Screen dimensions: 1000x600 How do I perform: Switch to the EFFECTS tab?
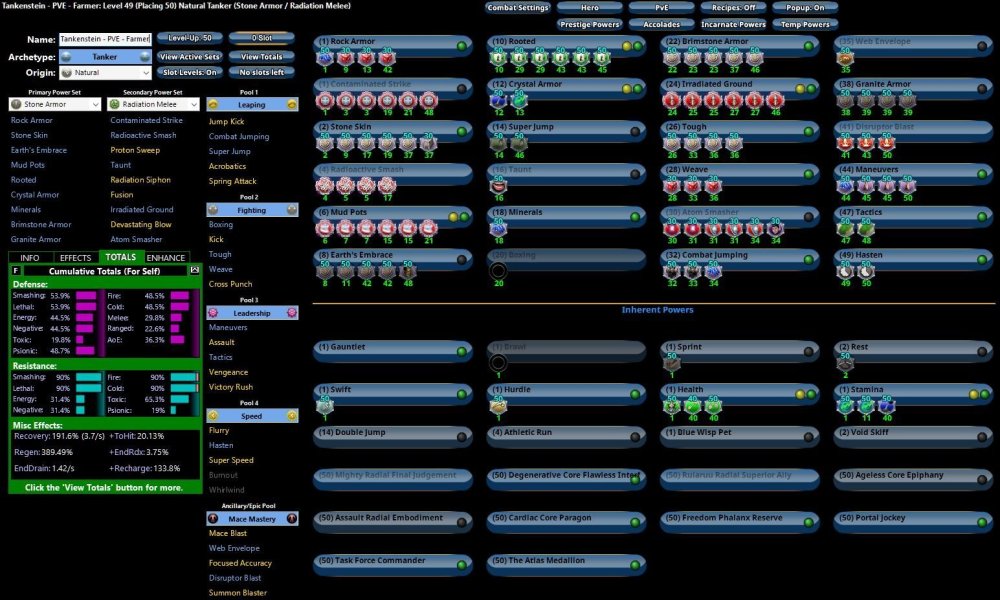75,257
